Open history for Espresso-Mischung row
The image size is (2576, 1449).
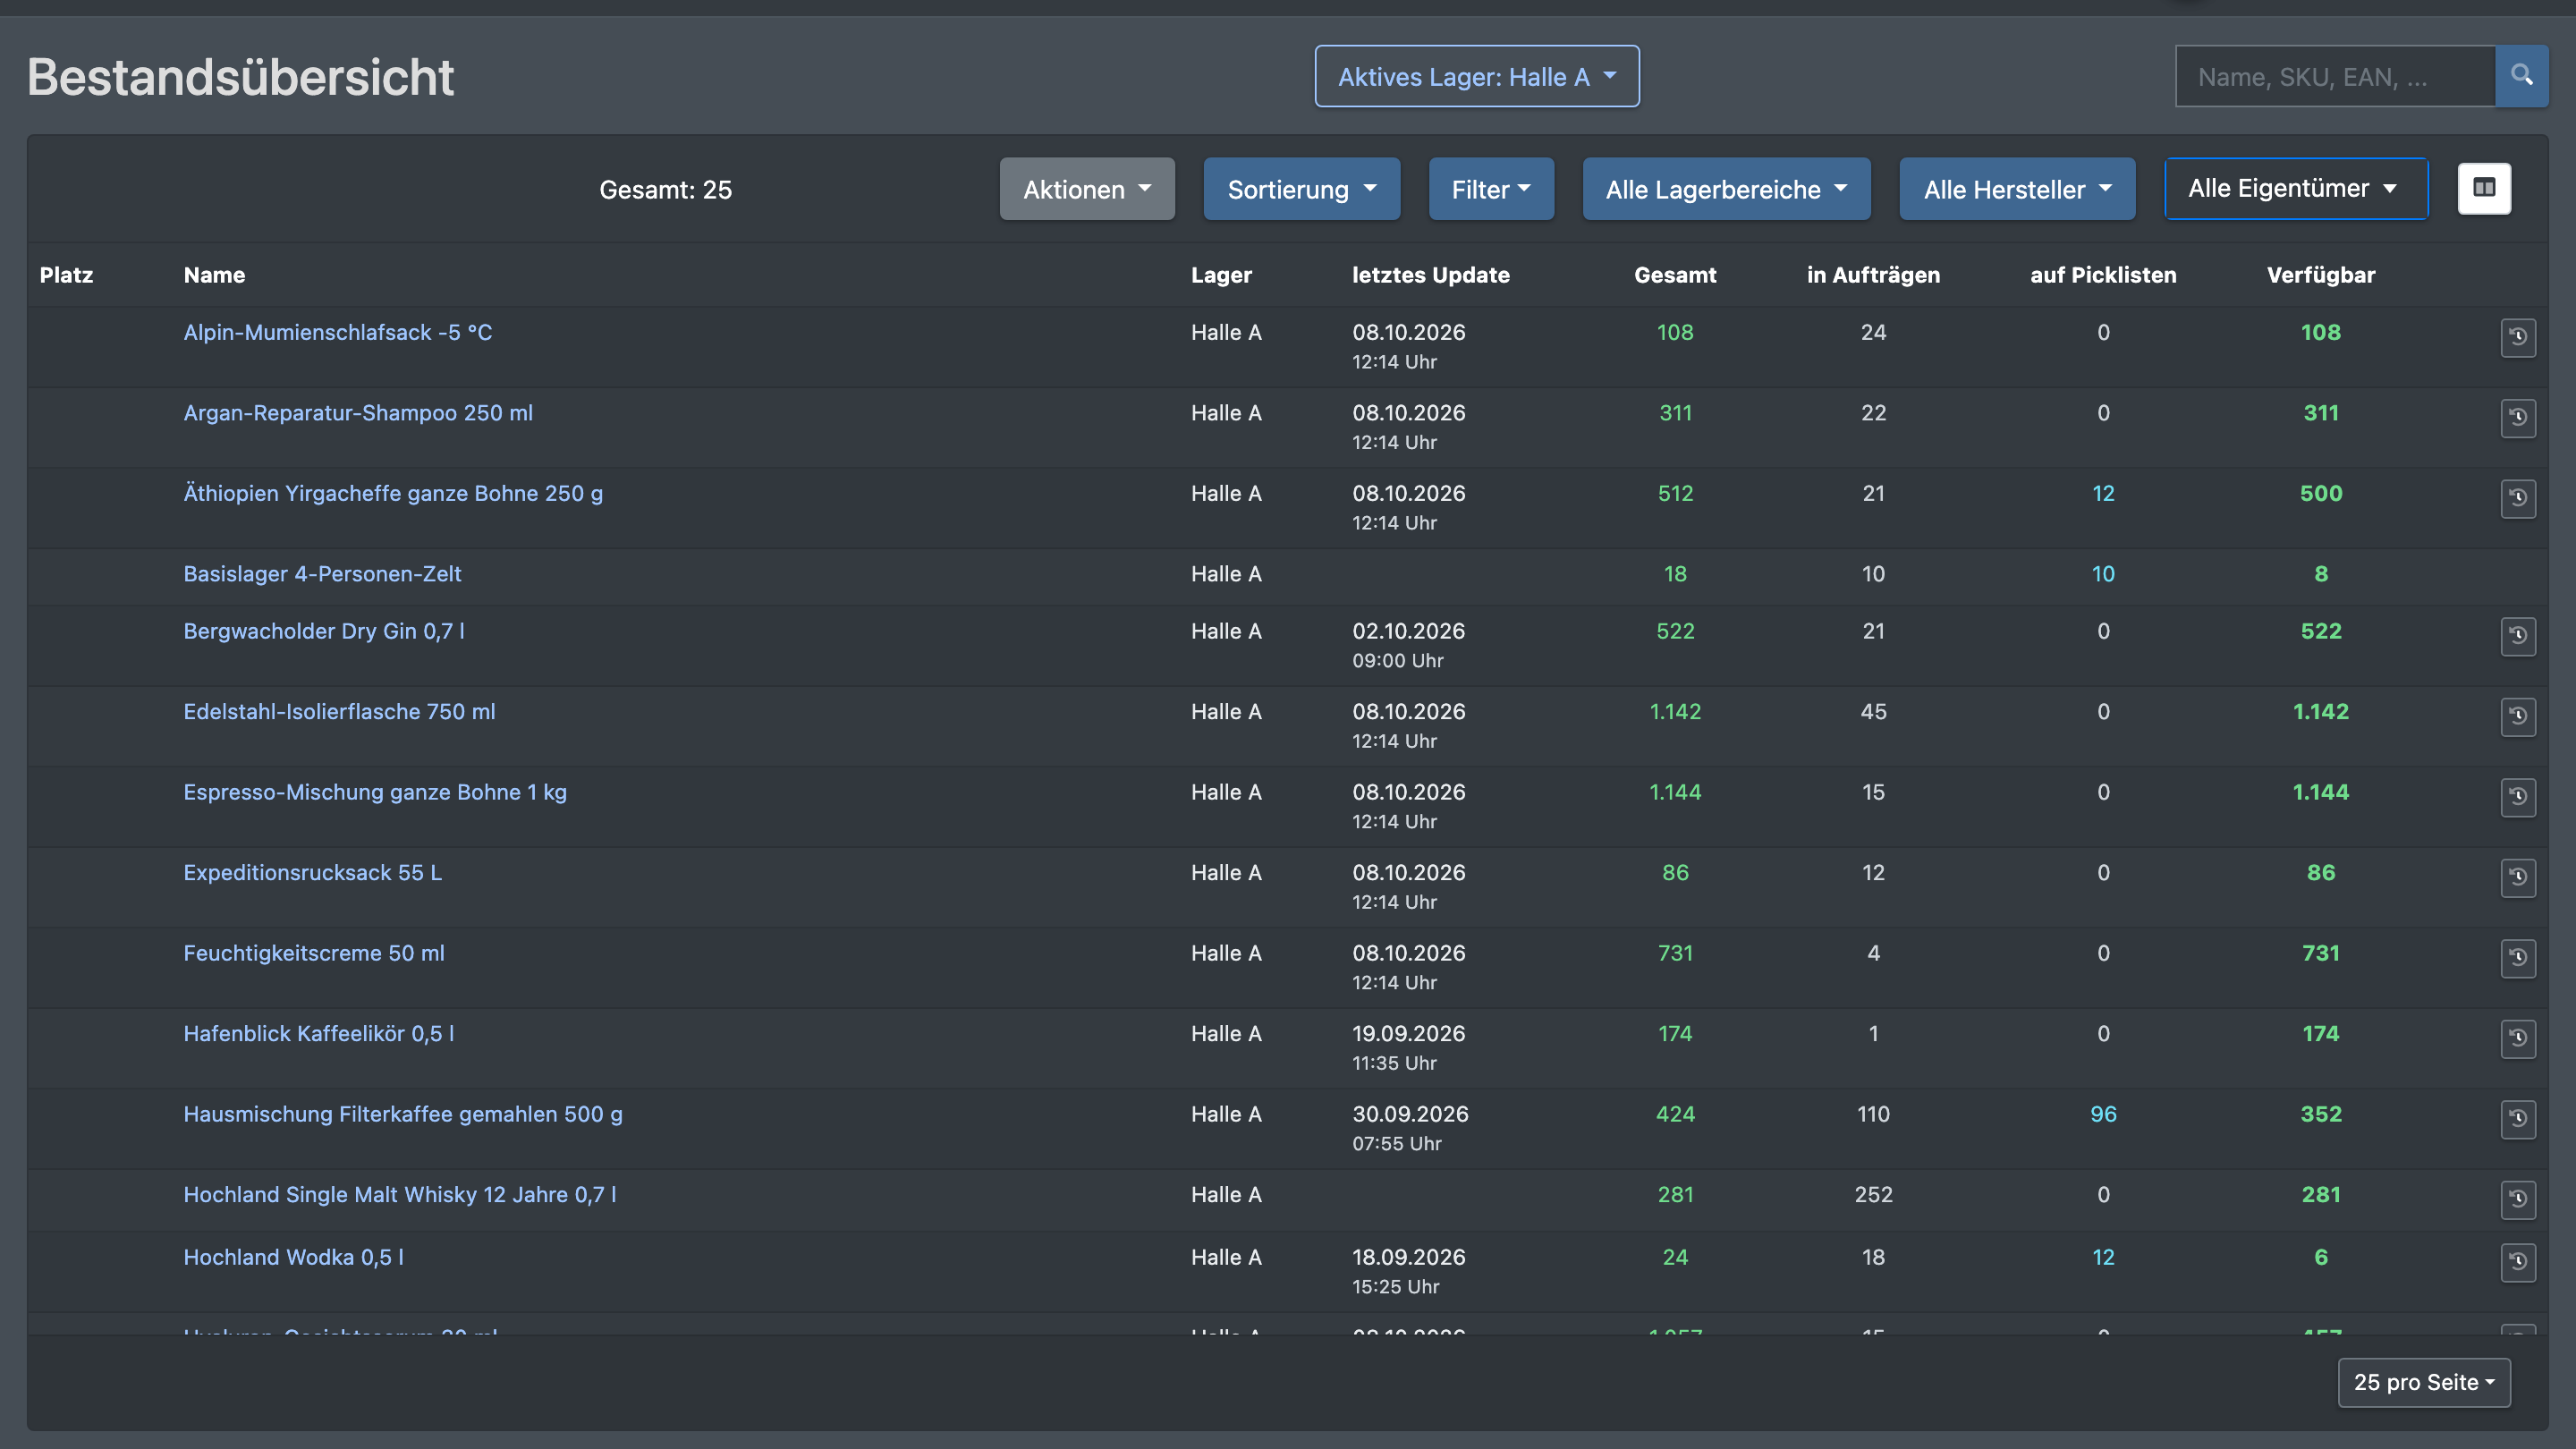tap(2518, 797)
